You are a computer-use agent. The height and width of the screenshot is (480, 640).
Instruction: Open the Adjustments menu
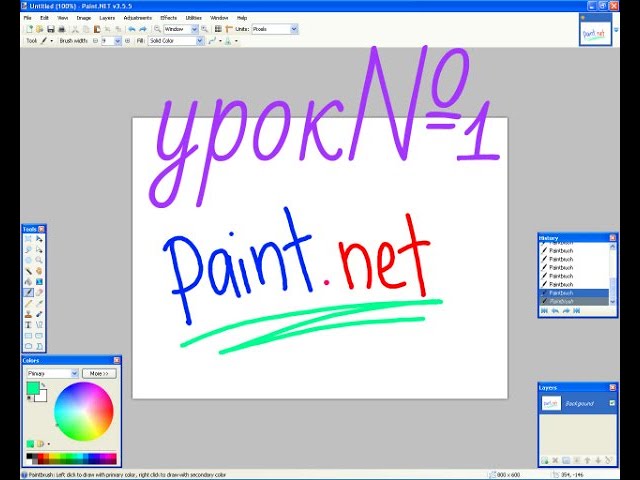[x=138, y=18]
